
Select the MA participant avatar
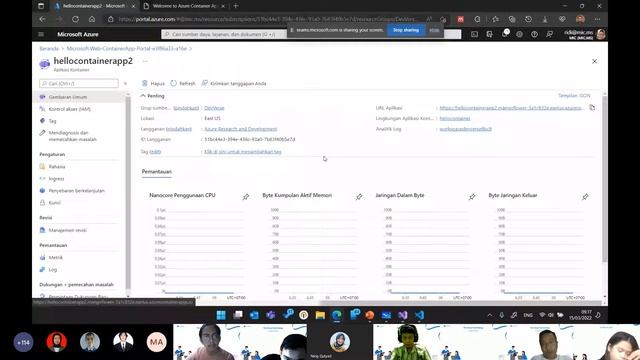click(156, 342)
